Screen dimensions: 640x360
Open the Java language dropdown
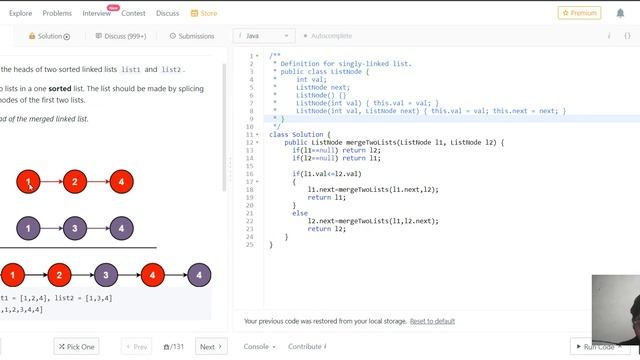pyautogui.click(x=264, y=36)
